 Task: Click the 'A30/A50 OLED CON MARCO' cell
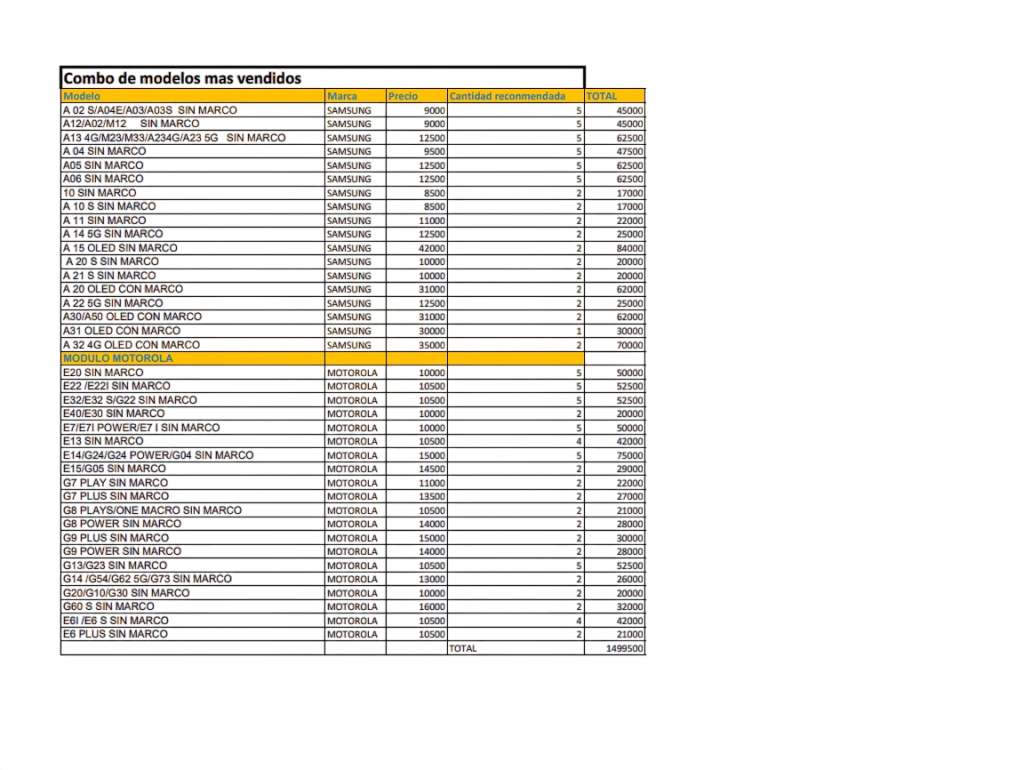tap(133, 317)
